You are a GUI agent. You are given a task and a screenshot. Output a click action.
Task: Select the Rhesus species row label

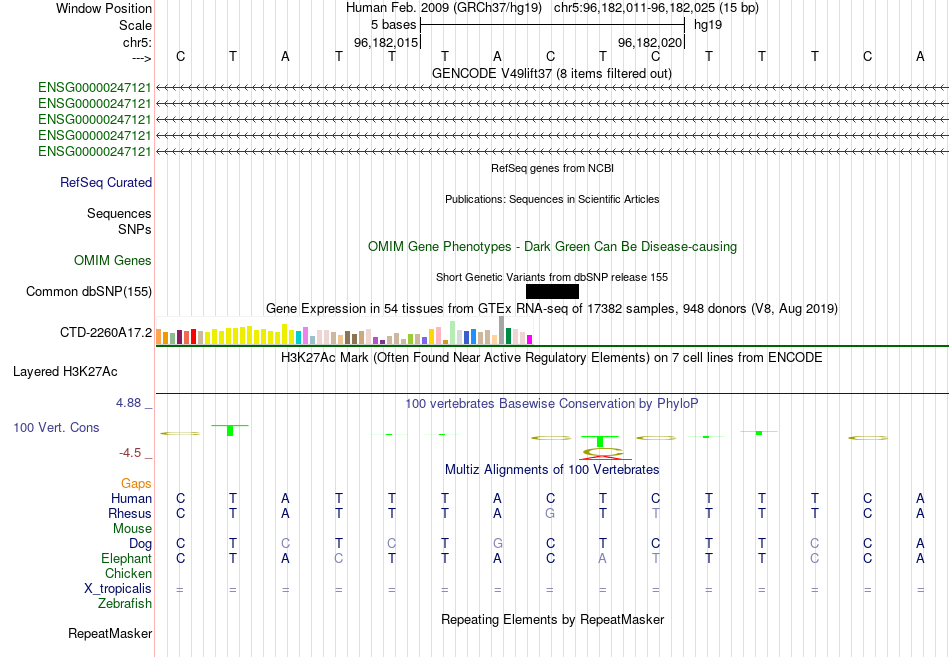click(x=130, y=513)
